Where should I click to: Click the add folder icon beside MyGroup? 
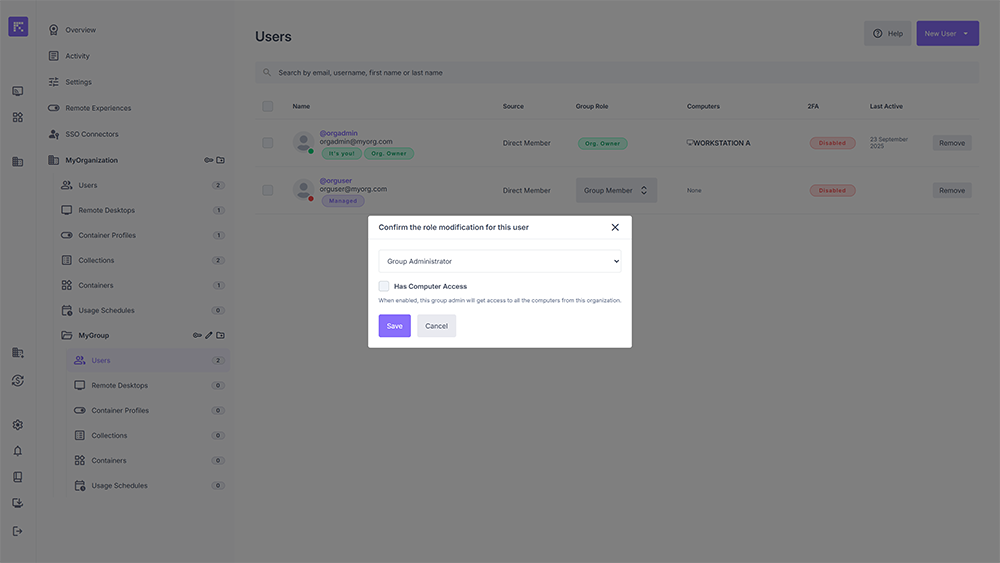[x=221, y=335]
